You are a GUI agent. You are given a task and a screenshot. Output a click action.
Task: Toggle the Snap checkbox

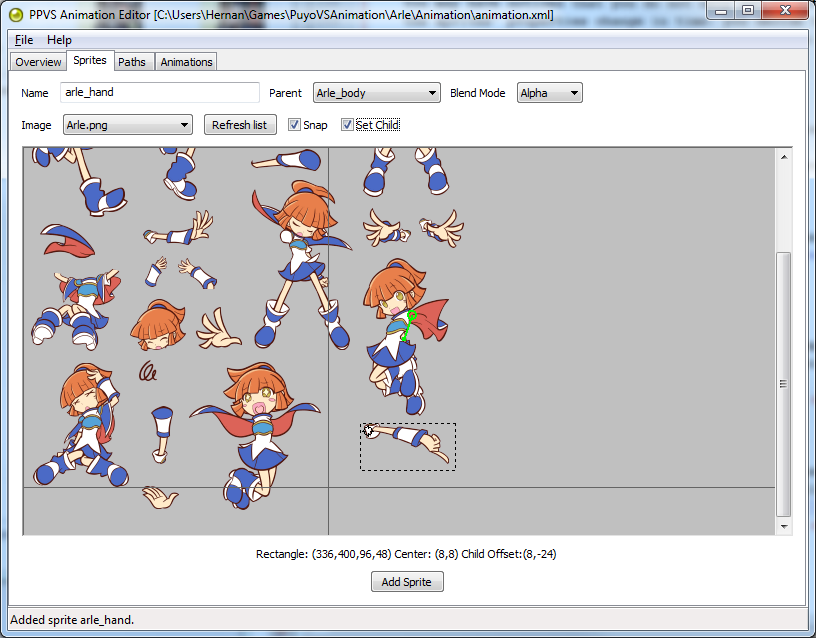tap(295, 125)
